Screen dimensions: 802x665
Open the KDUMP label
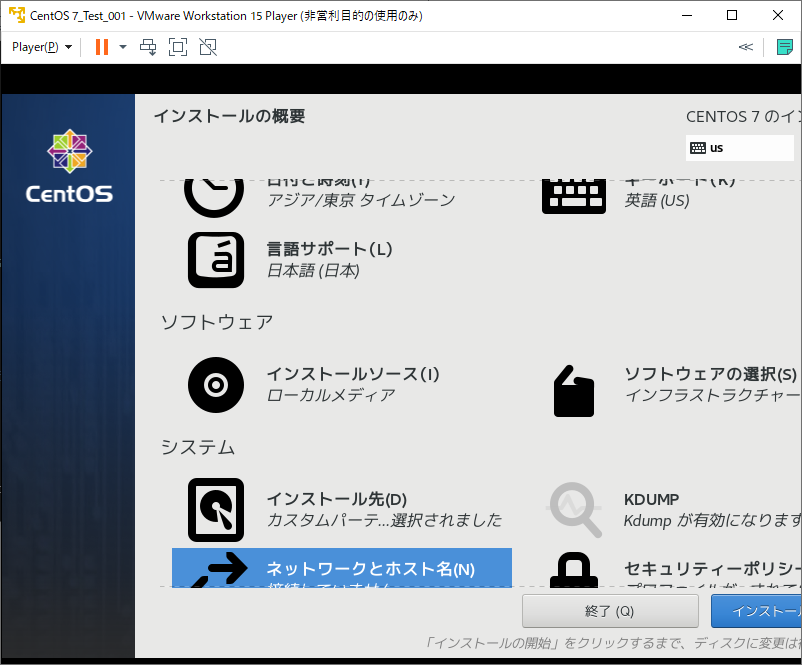(x=651, y=499)
